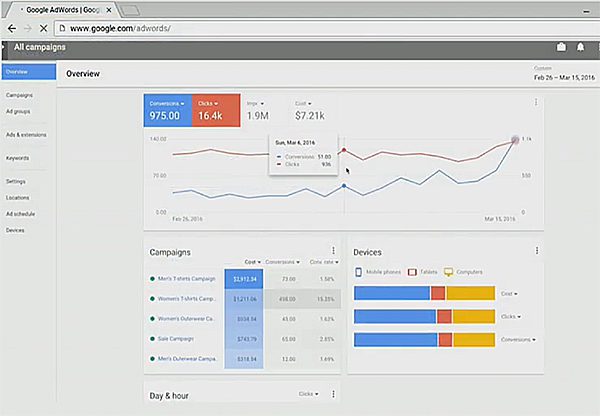600x416 pixels.
Task: Open the Conv. rate column dropdown
Action: click(x=324, y=262)
